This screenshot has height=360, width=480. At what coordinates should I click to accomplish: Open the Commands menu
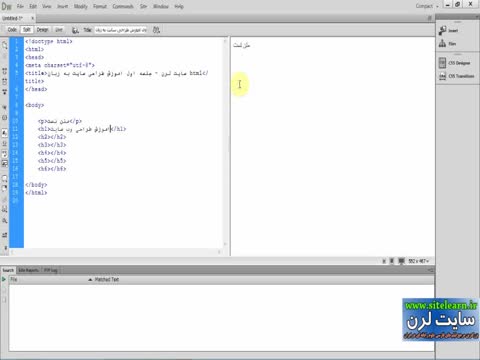[x=123, y=6]
